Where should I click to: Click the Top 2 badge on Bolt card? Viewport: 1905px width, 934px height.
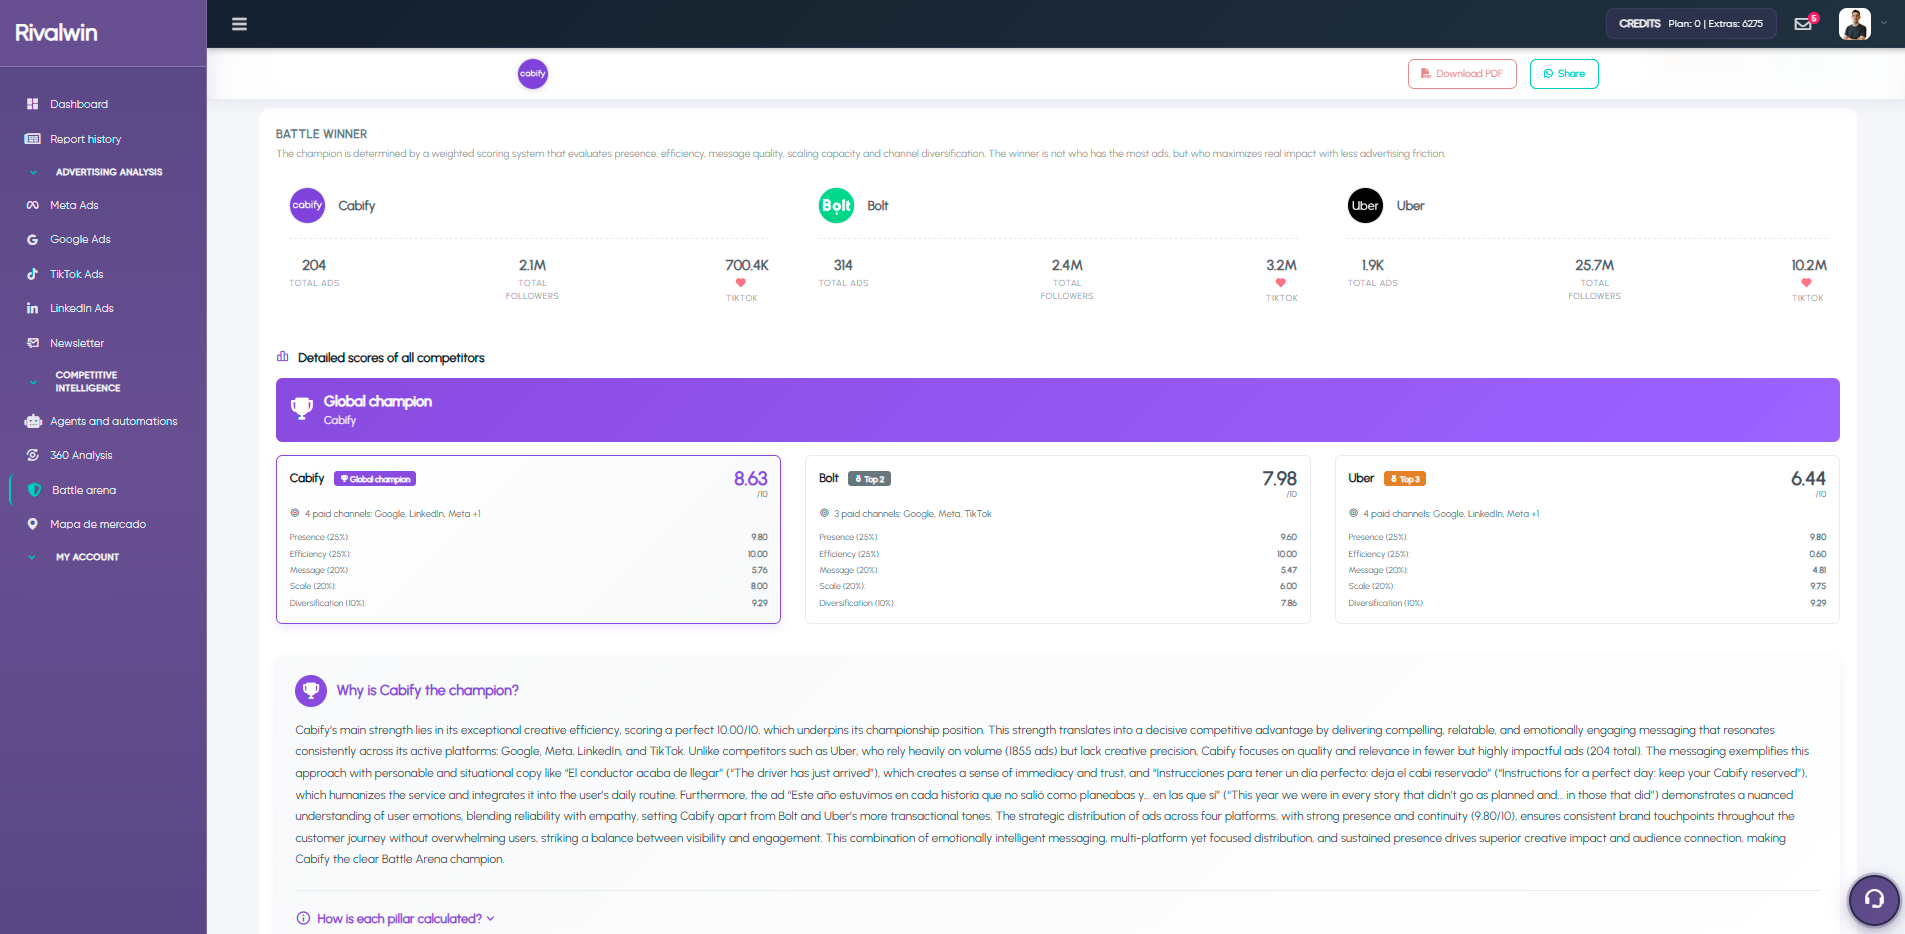pyautogui.click(x=869, y=479)
